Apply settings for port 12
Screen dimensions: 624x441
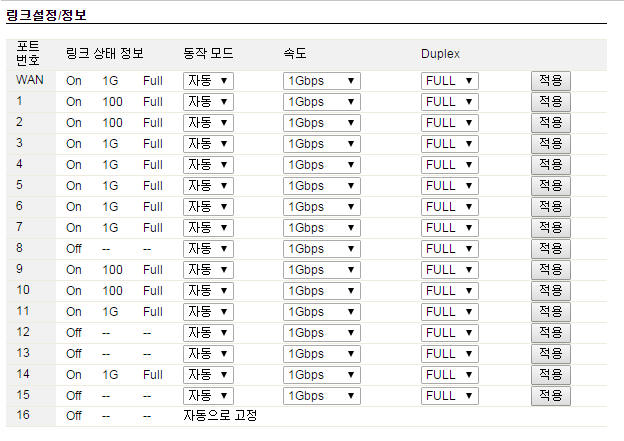click(551, 333)
